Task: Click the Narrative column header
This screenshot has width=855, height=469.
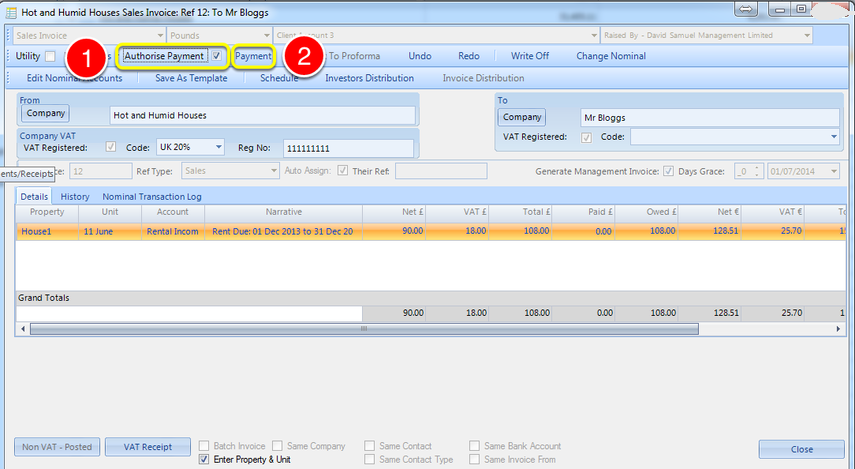Action: [x=284, y=212]
